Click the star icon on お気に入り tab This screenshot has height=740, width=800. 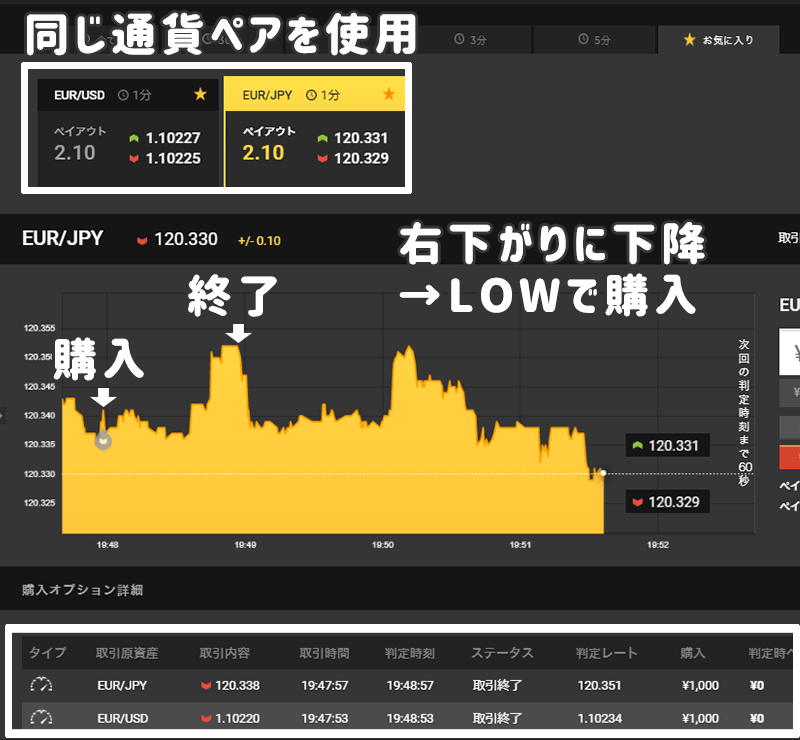pyautogui.click(x=689, y=39)
